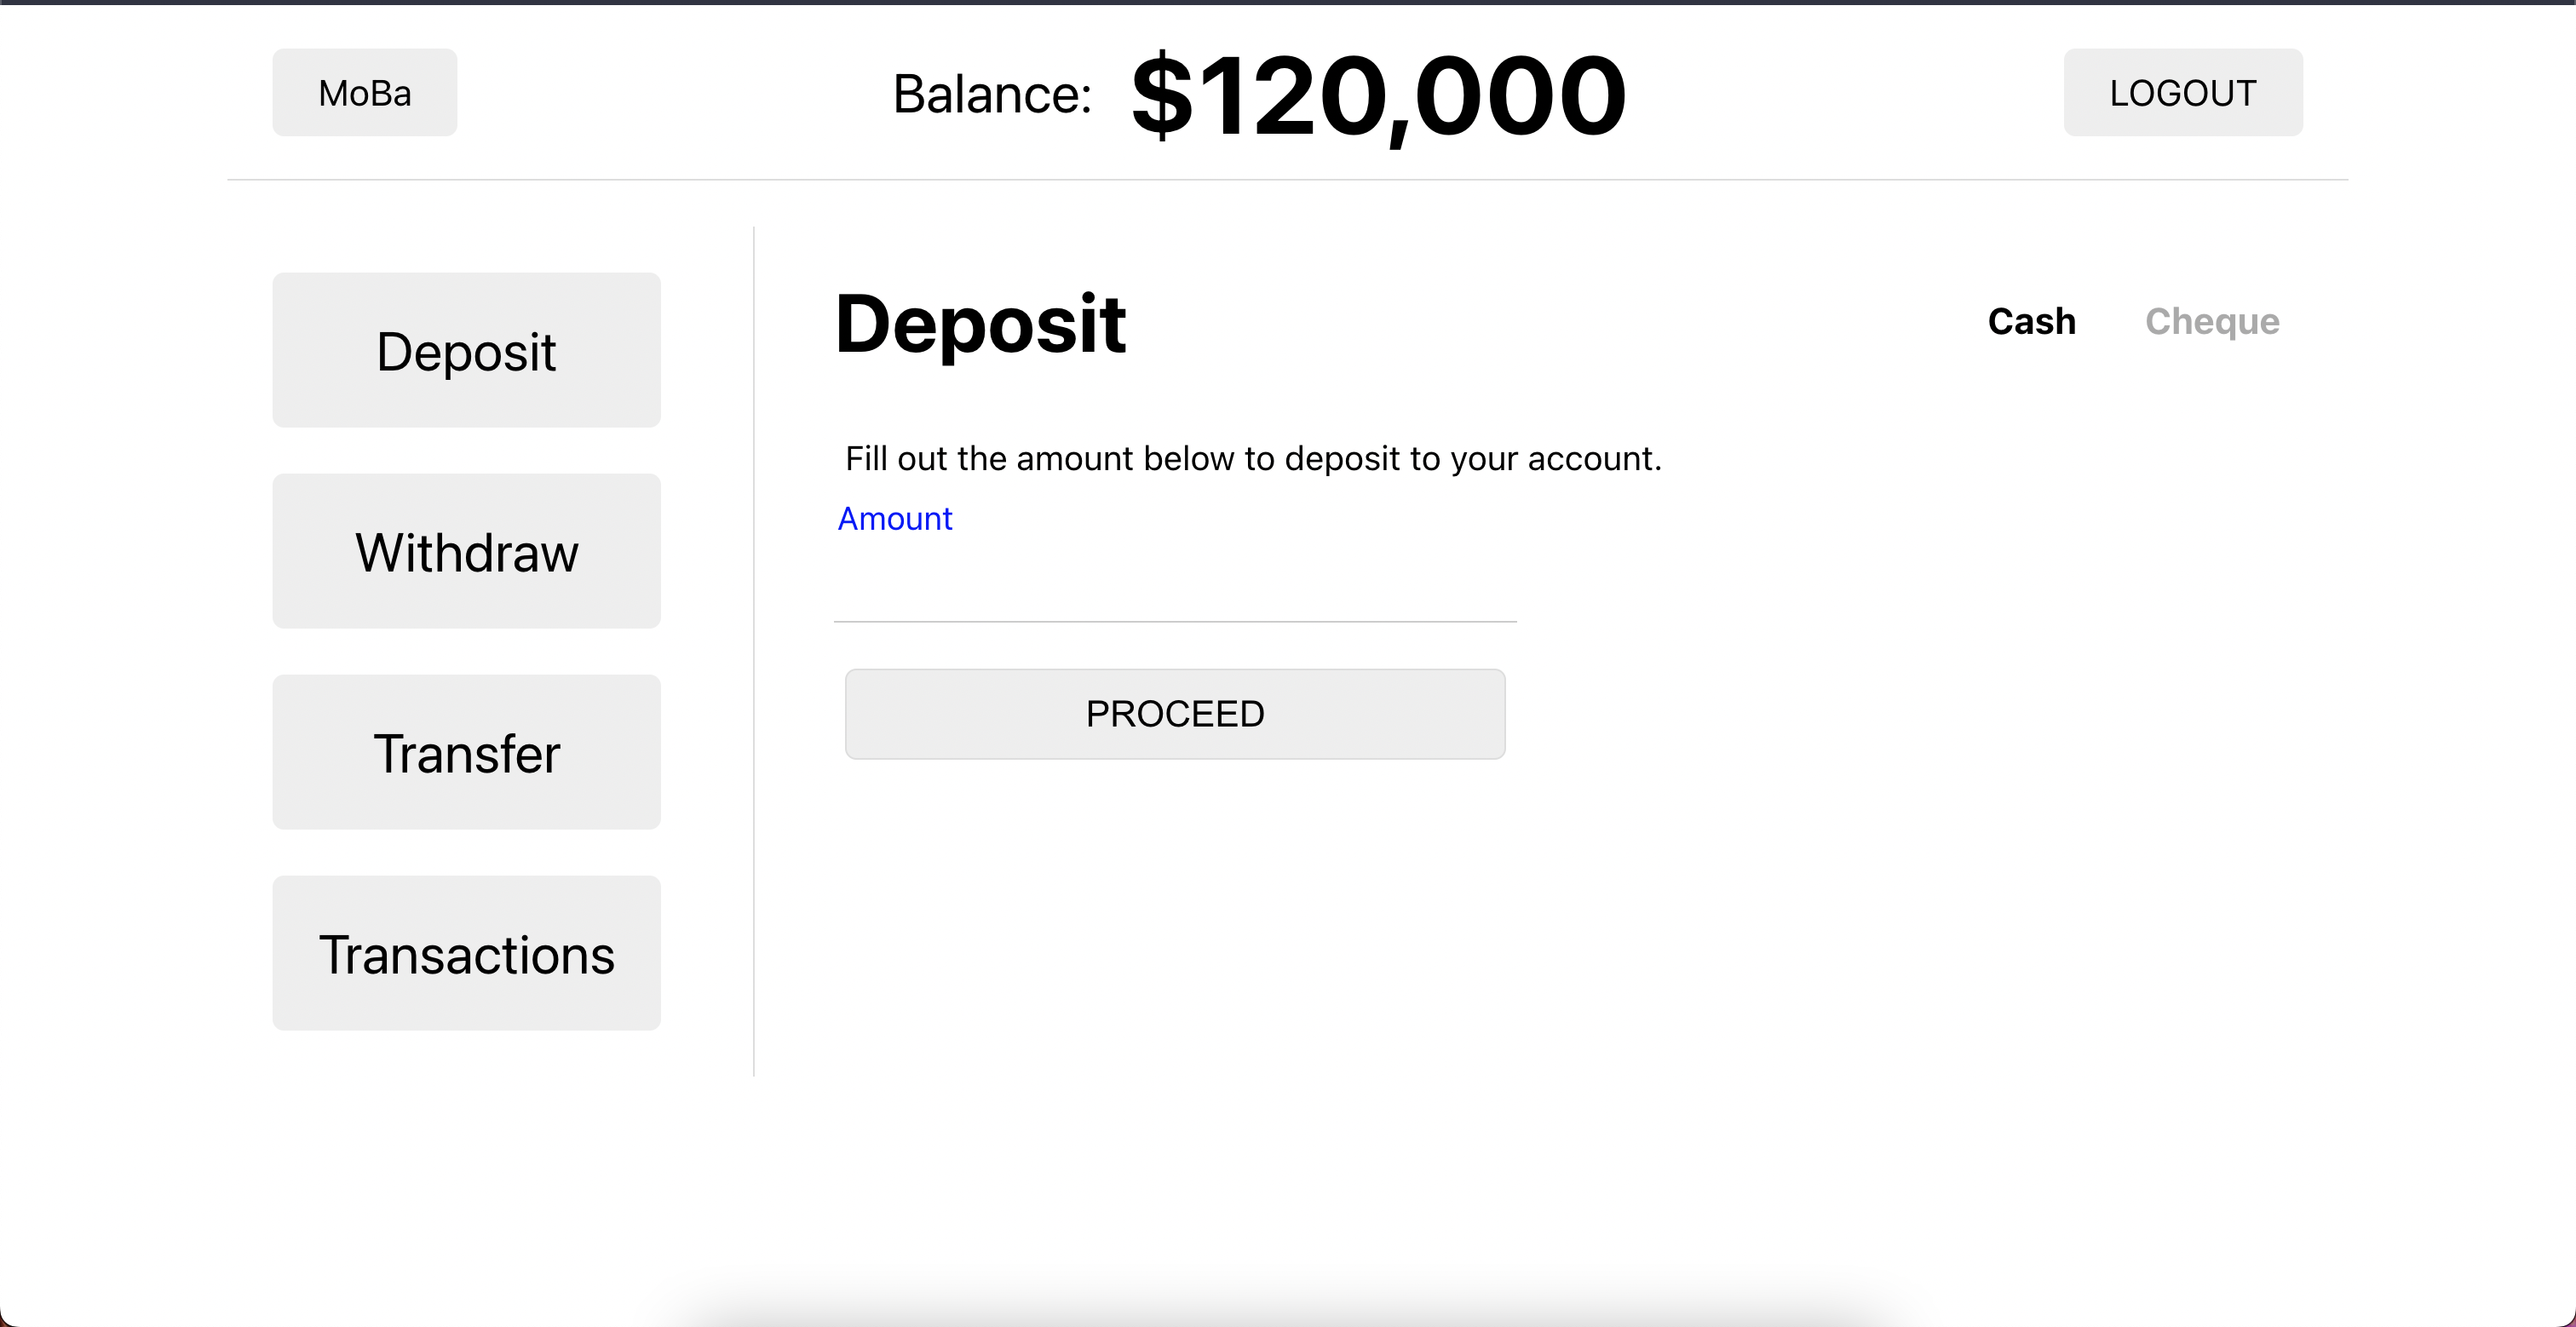This screenshot has width=2576, height=1327.
Task: Click the Amount label
Action: (895, 518)
